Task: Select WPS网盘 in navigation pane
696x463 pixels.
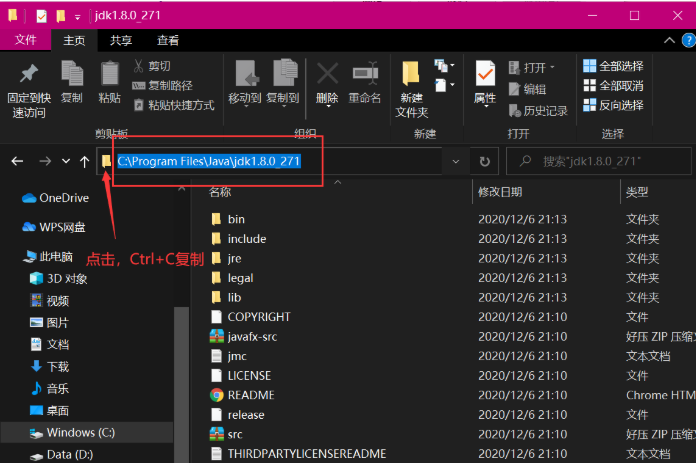Action: pos(54,227)
